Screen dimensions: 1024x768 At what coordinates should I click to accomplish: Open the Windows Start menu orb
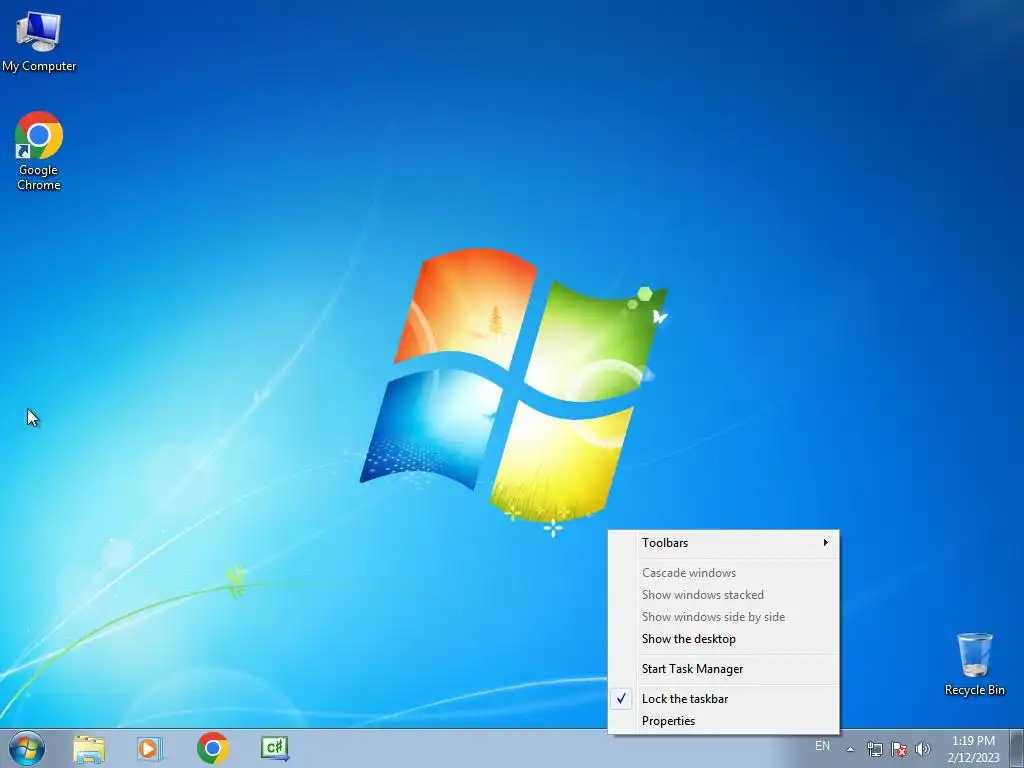tap(27, 748)
